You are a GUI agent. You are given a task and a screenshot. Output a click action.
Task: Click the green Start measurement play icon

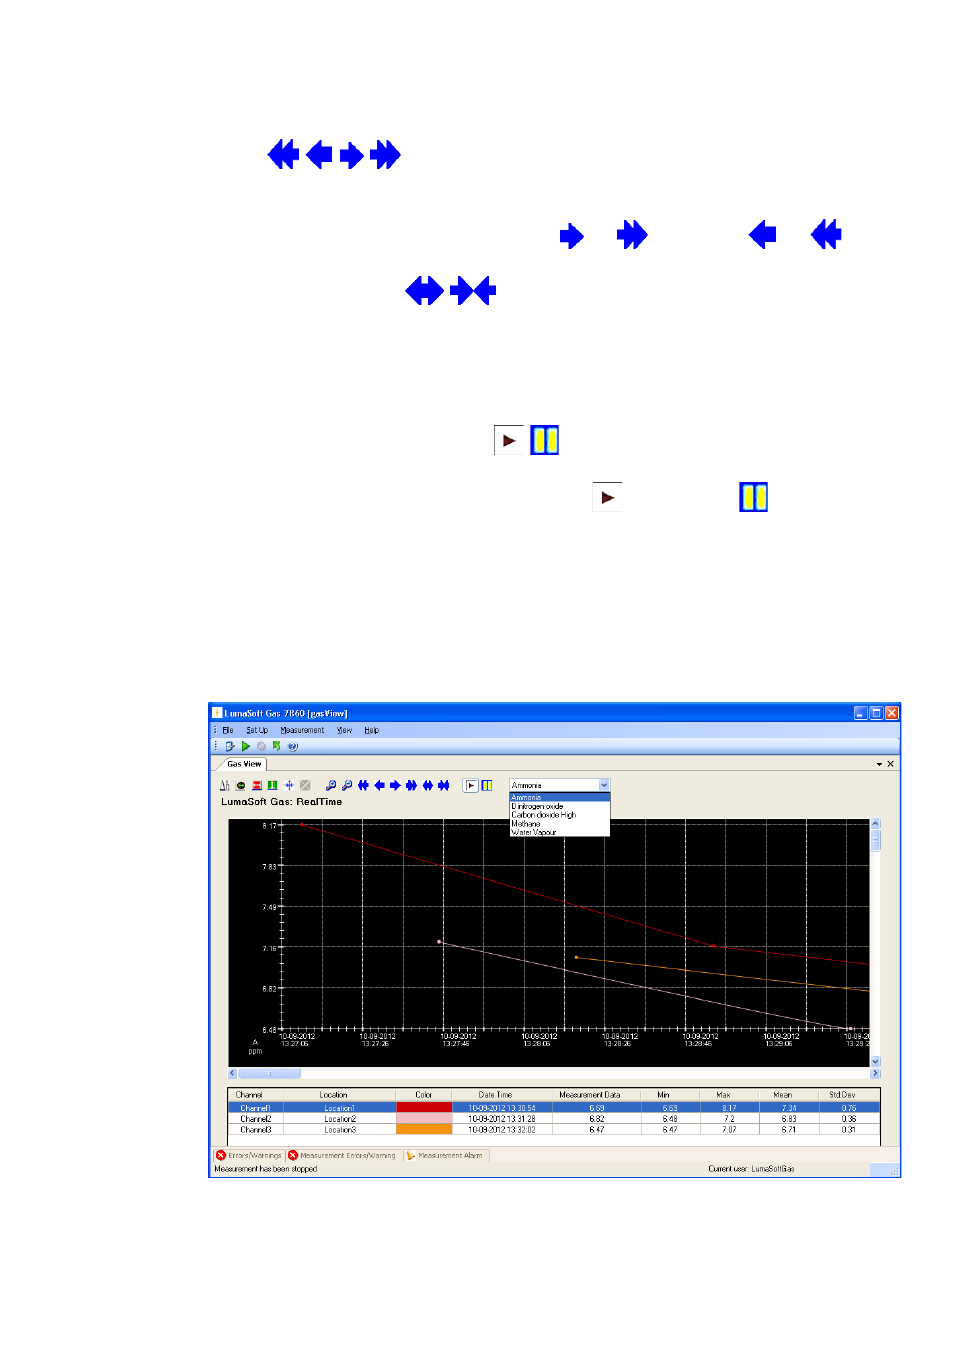coord(246,746)
